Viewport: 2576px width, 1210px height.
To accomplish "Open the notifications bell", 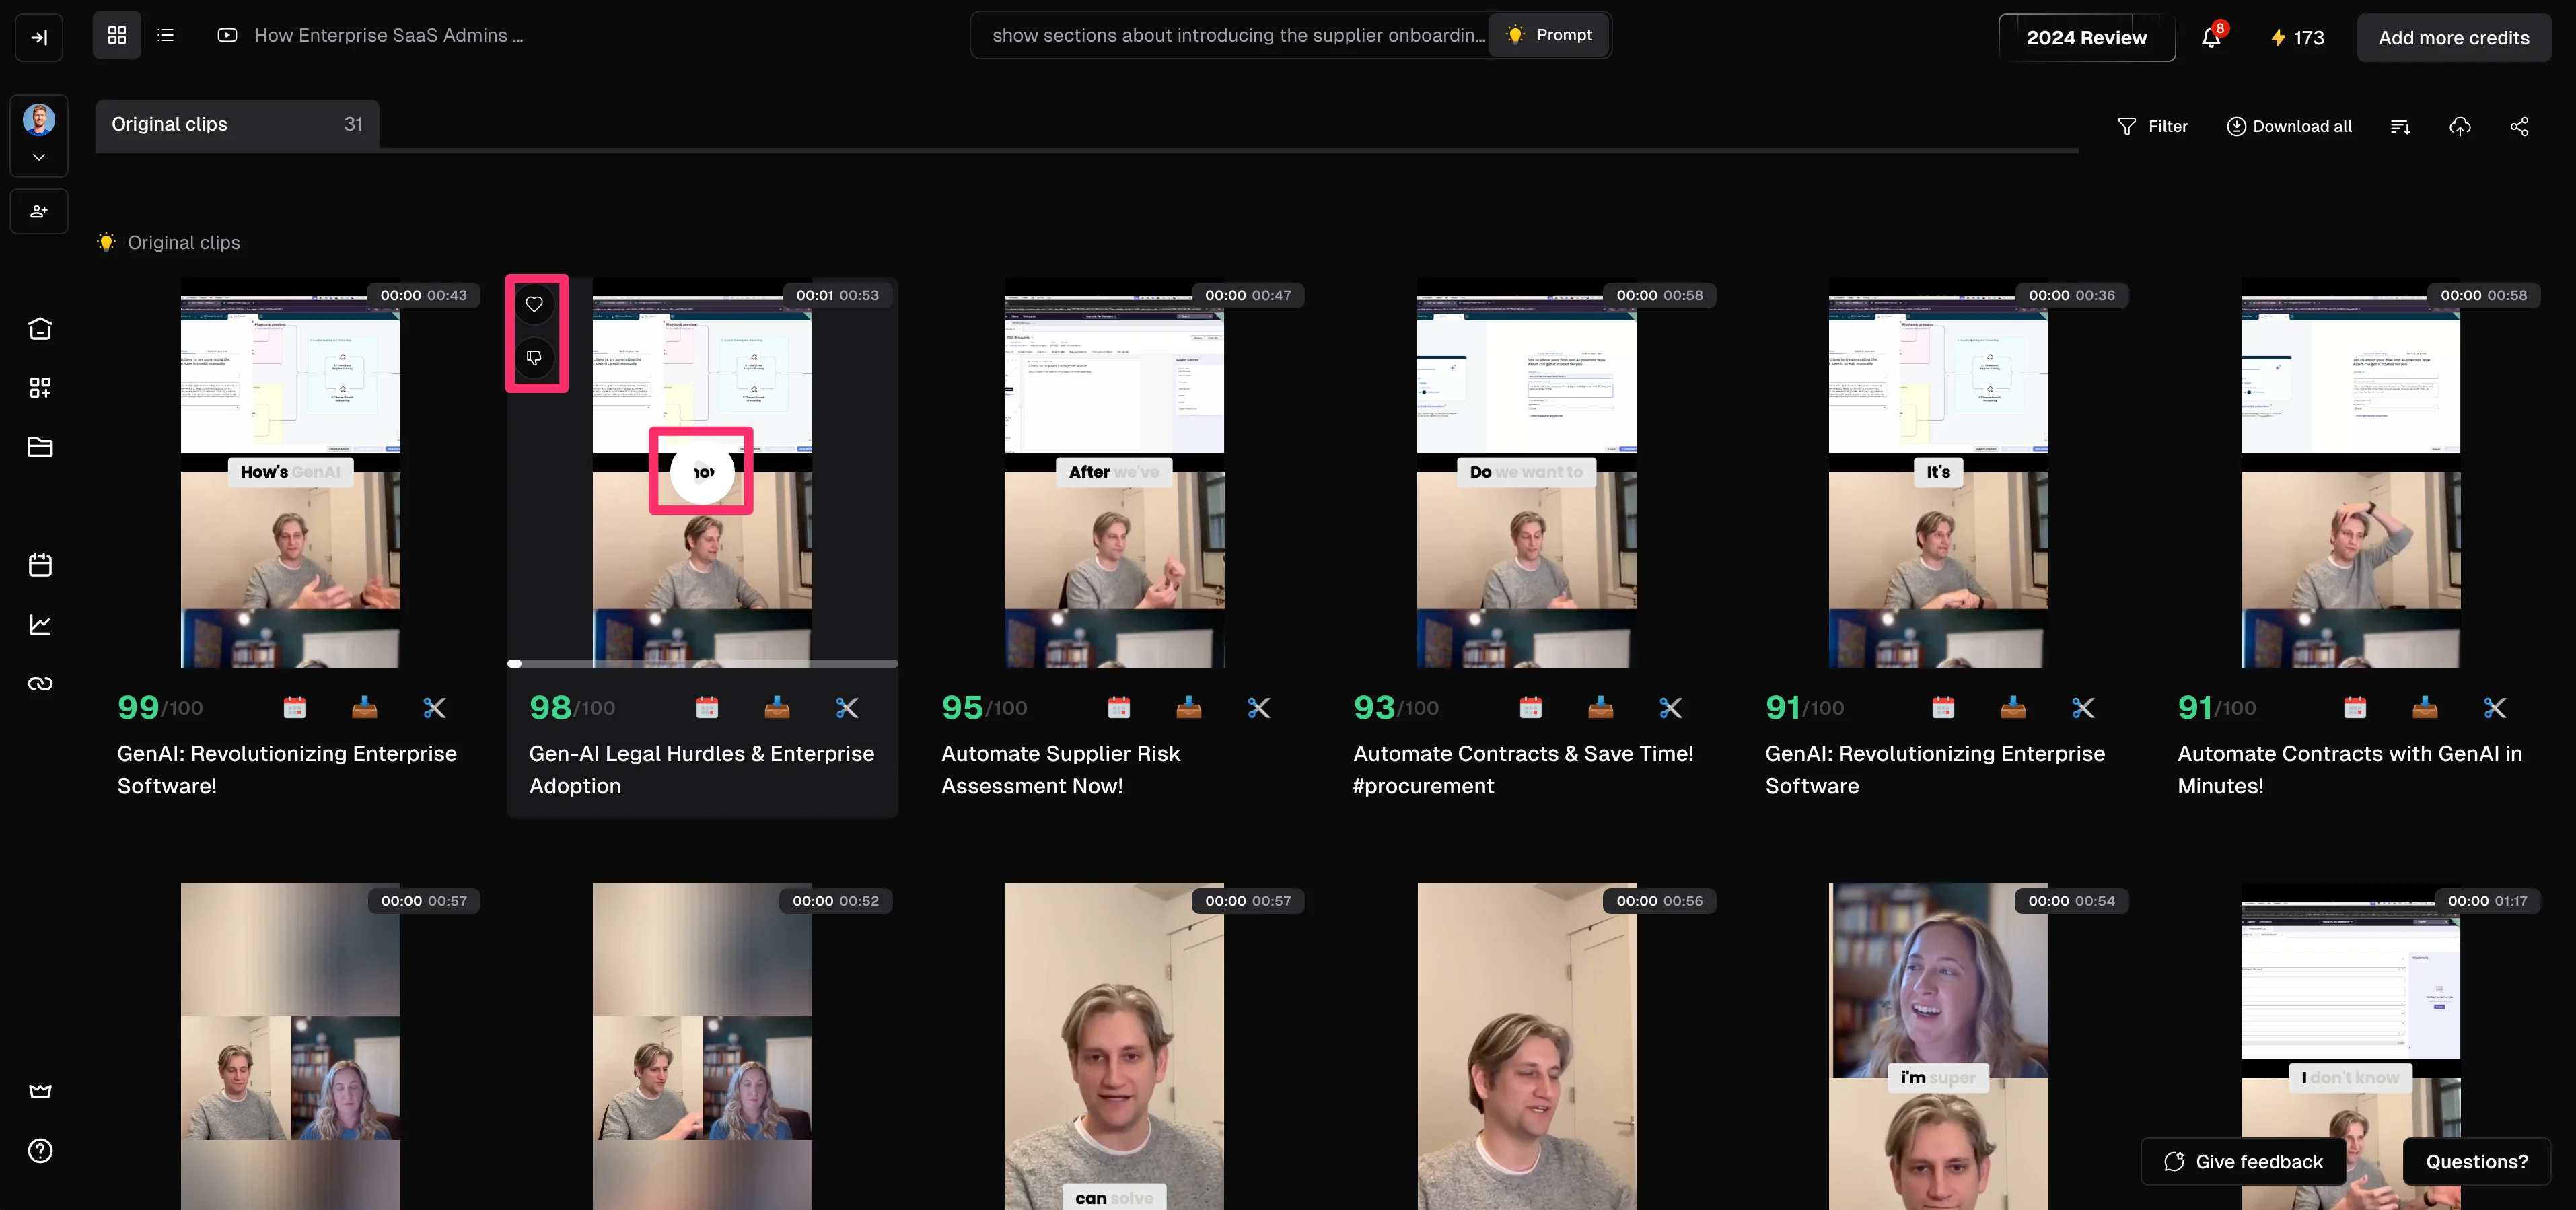I will 2211,38.
